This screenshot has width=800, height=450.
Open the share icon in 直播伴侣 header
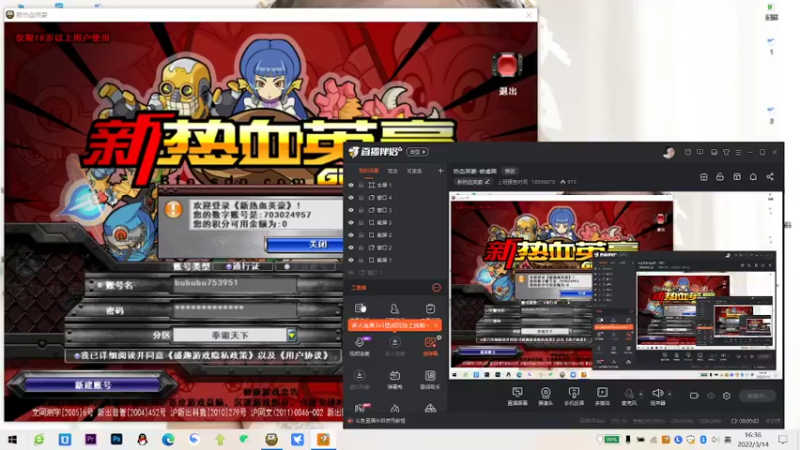pyautogui.click(x=770, y=177)
